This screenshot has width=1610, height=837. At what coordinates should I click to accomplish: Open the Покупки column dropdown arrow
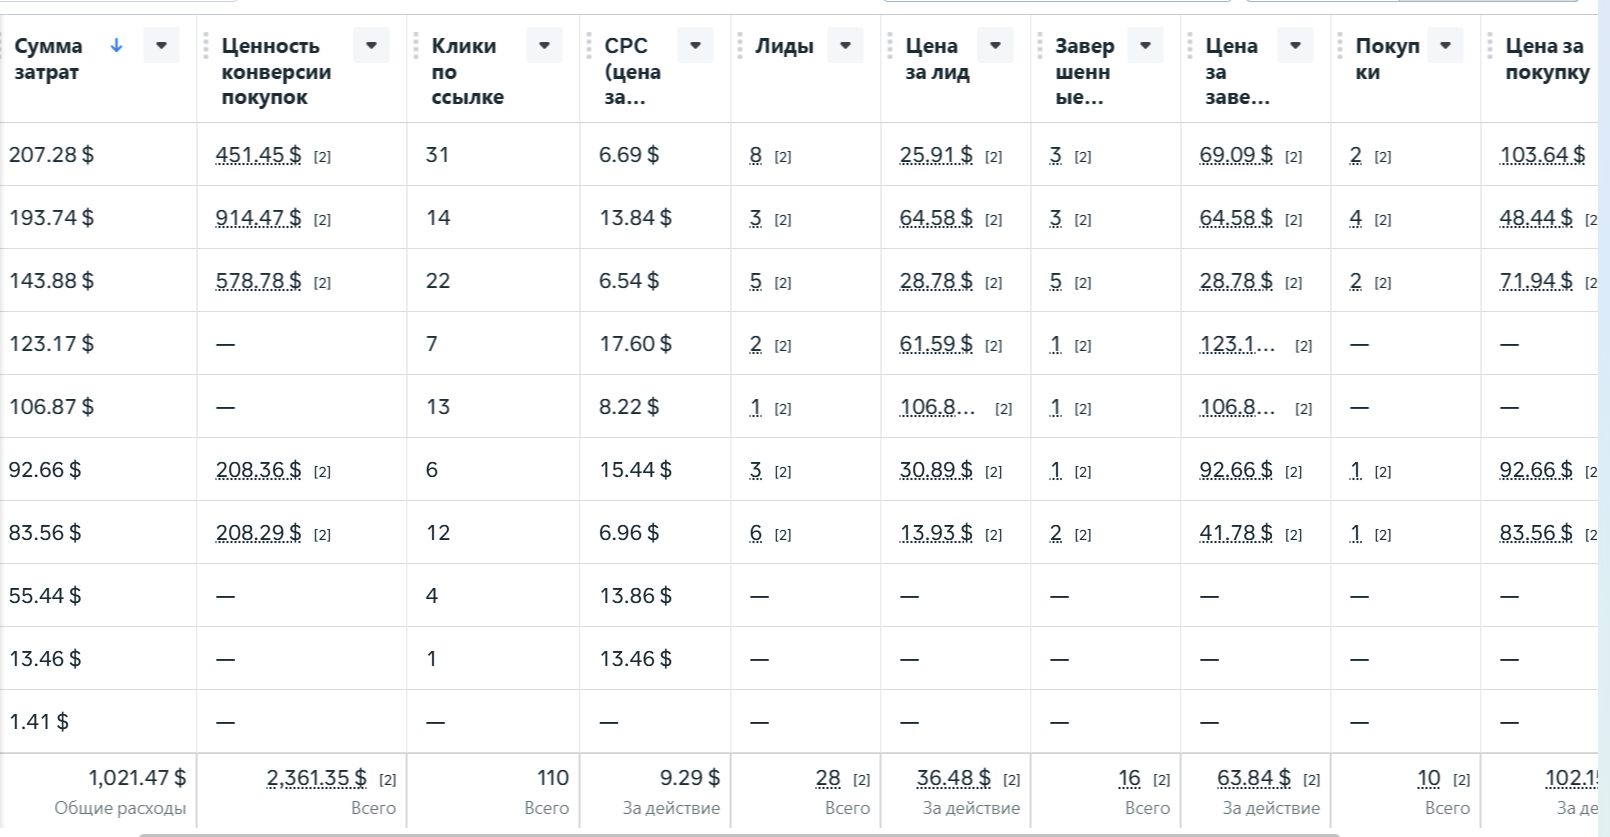click(x=1445, y=45)
